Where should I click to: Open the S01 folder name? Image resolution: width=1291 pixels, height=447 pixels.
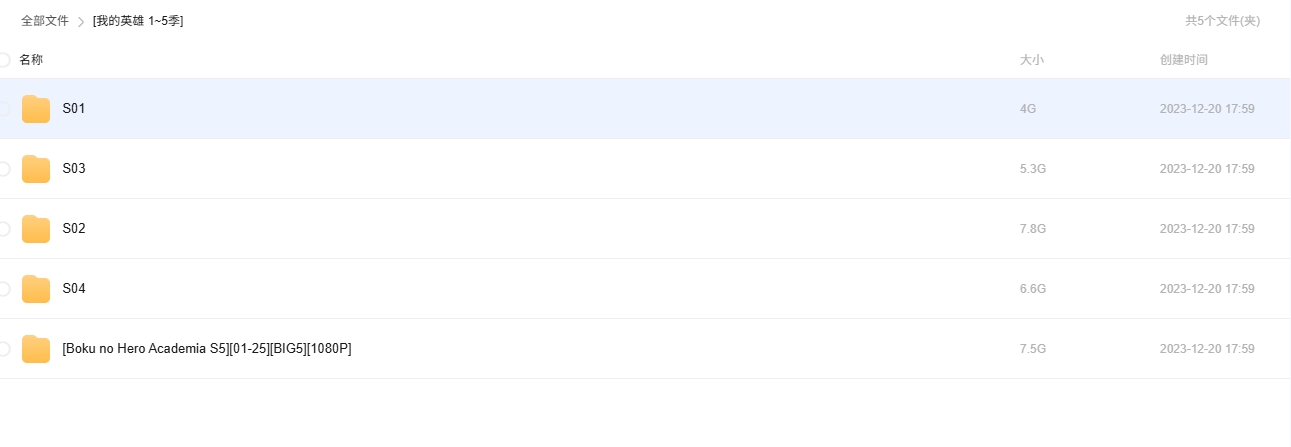click(x=74, y=109)
